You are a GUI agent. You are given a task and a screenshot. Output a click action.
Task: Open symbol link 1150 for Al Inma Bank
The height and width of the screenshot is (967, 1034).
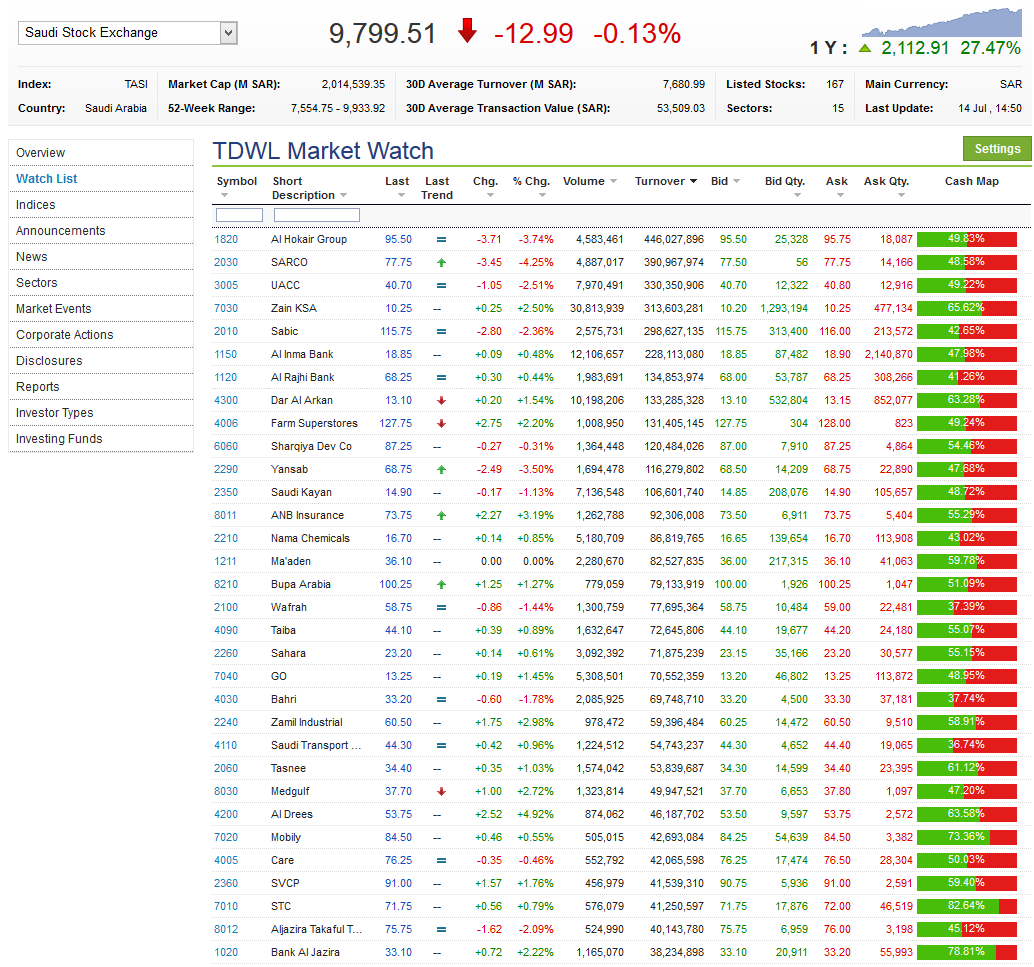coord(226,354)
